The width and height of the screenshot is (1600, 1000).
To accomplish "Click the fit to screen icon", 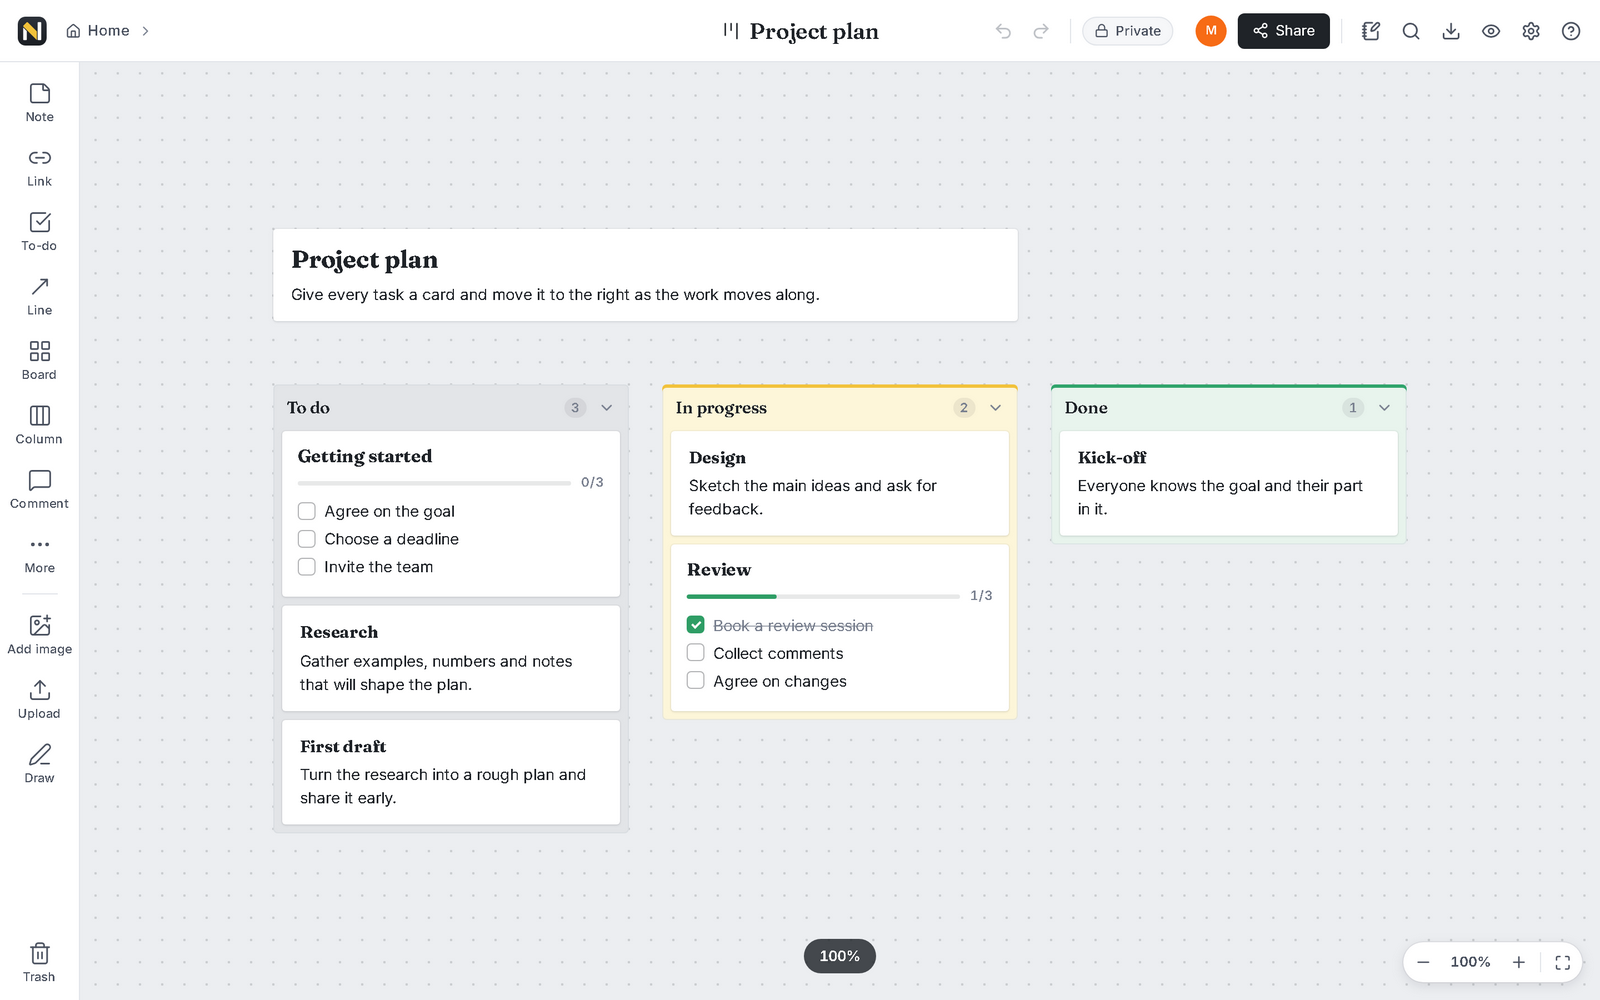I will (x=1563, y=962).
